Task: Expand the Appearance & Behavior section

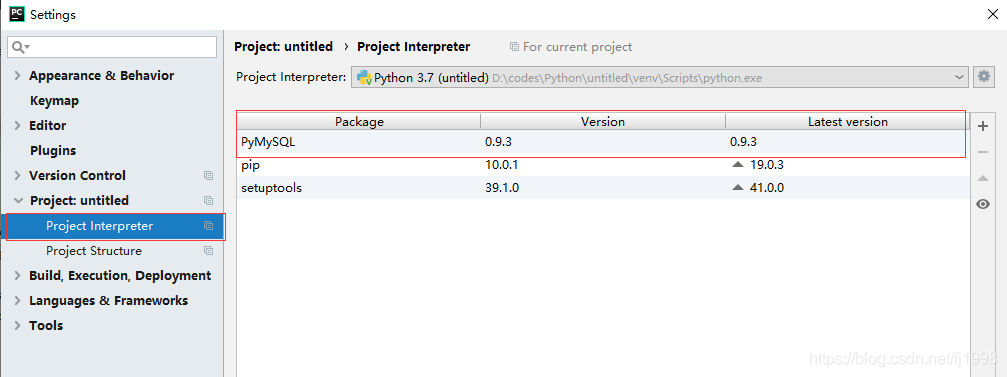Action: pos(17,76)
